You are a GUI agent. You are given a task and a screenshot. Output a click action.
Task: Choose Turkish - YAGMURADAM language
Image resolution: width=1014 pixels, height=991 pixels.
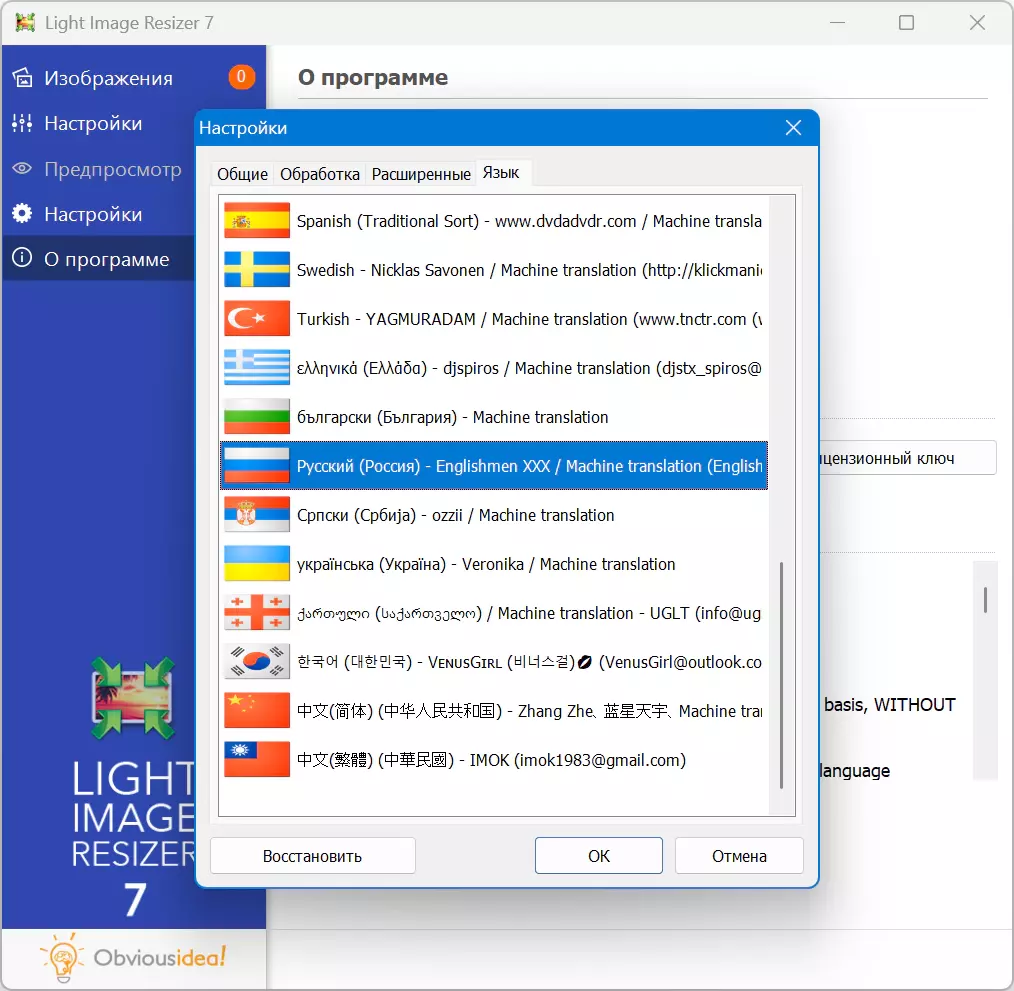[x=494, y=319]
